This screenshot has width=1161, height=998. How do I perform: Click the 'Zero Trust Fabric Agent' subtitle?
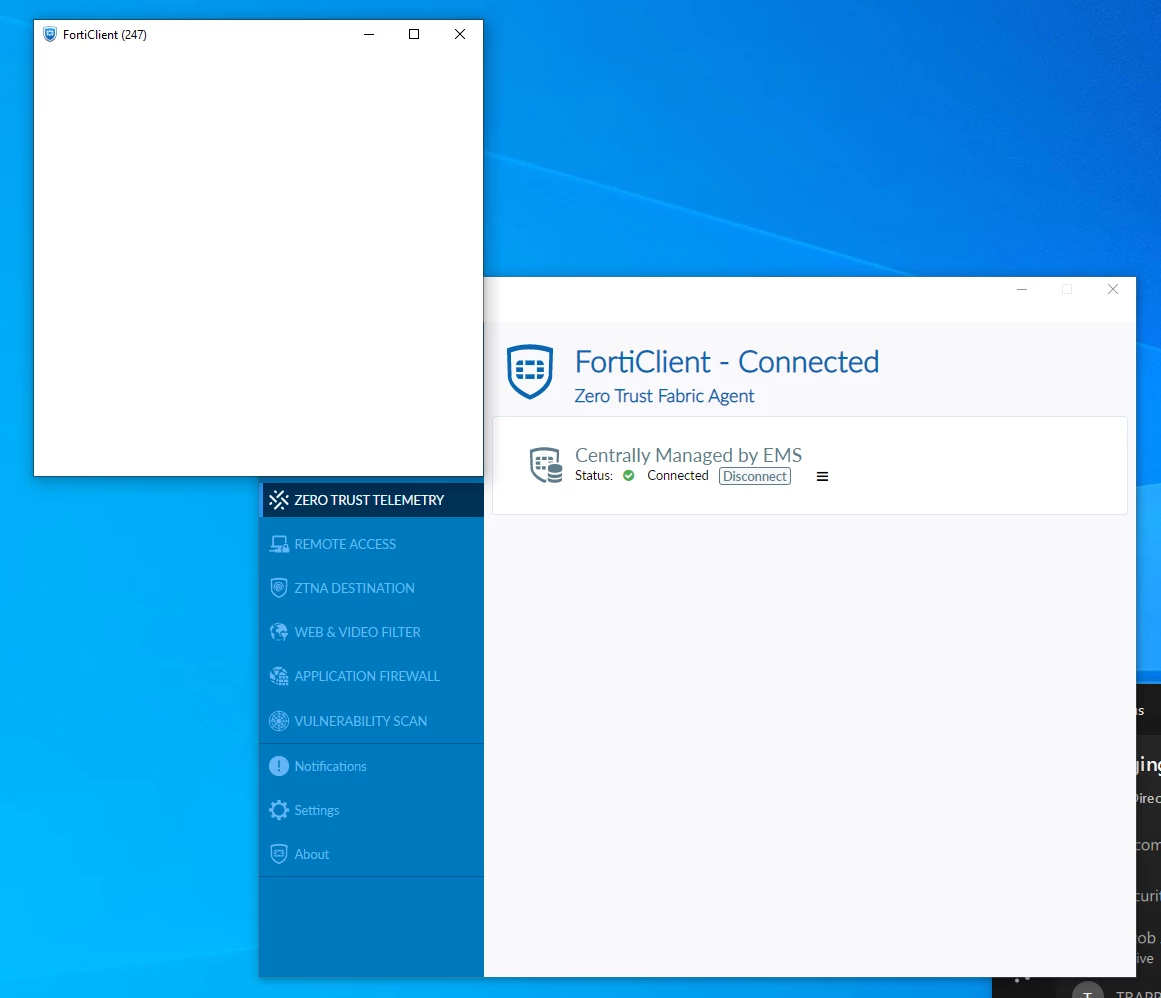coord(664,396)
